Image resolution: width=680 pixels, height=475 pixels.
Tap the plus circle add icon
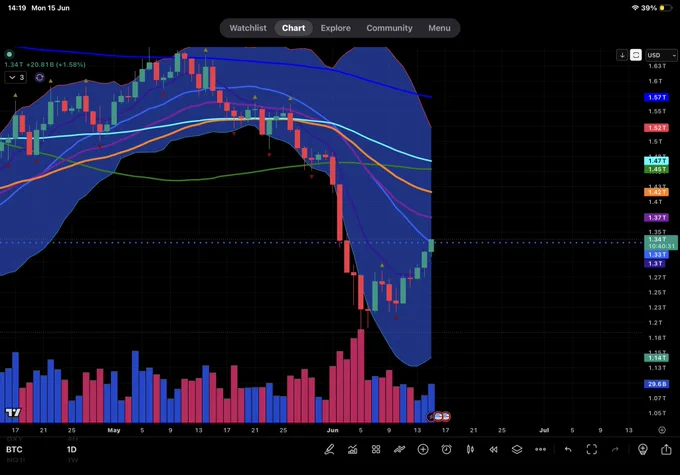point(423,449)
